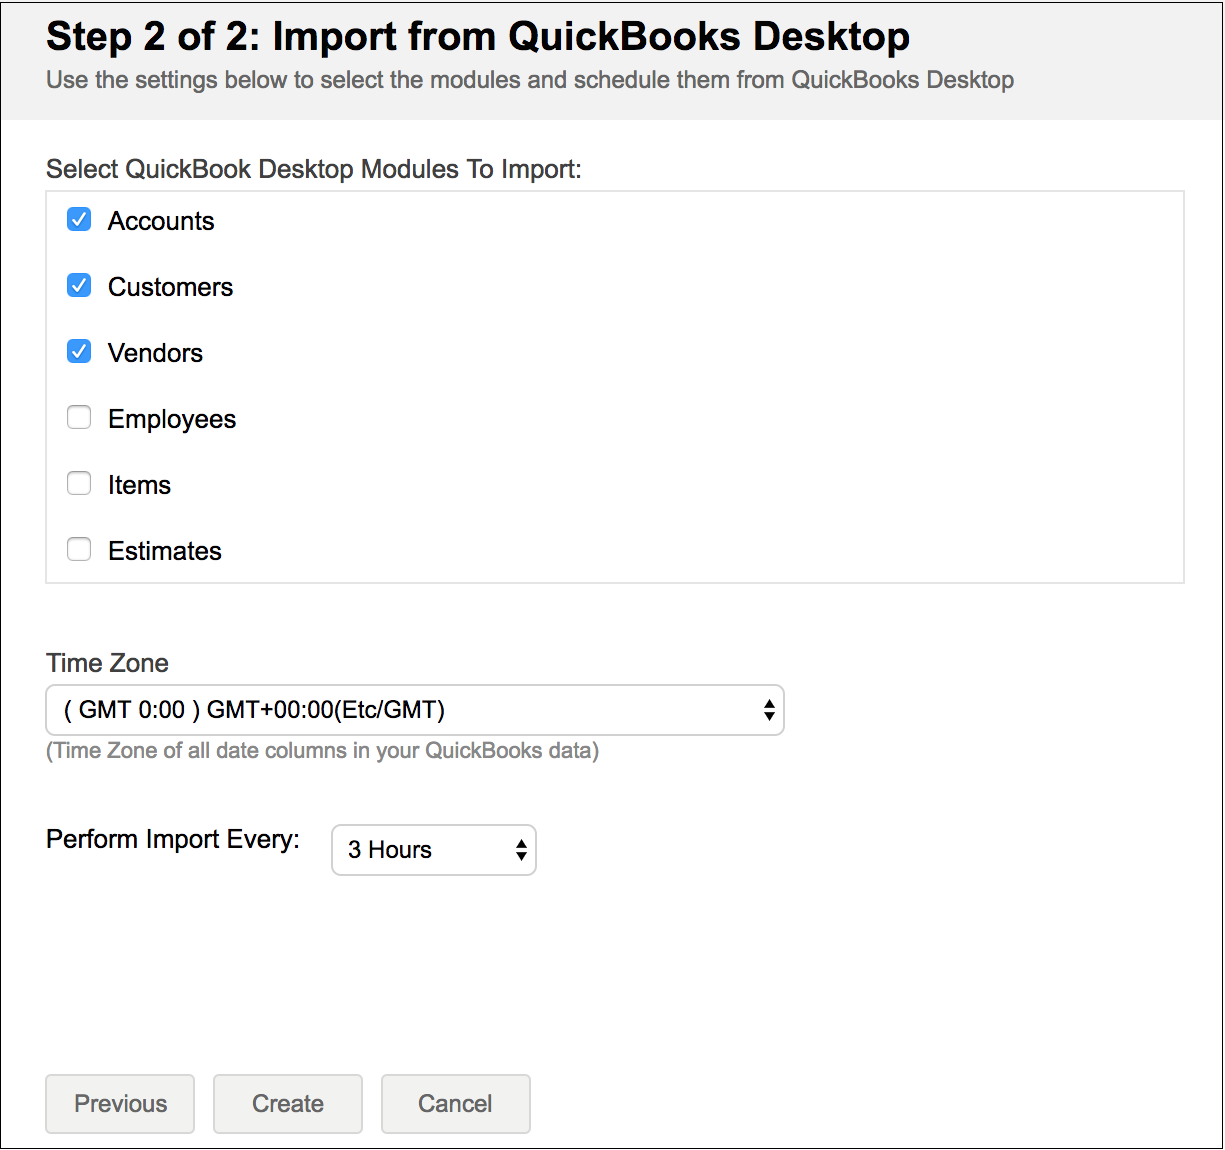The height and width of the screenshot is (1150, 1225).
Task: Uncheck the Accounts module checkbox
Action: (x=79, y=220)
